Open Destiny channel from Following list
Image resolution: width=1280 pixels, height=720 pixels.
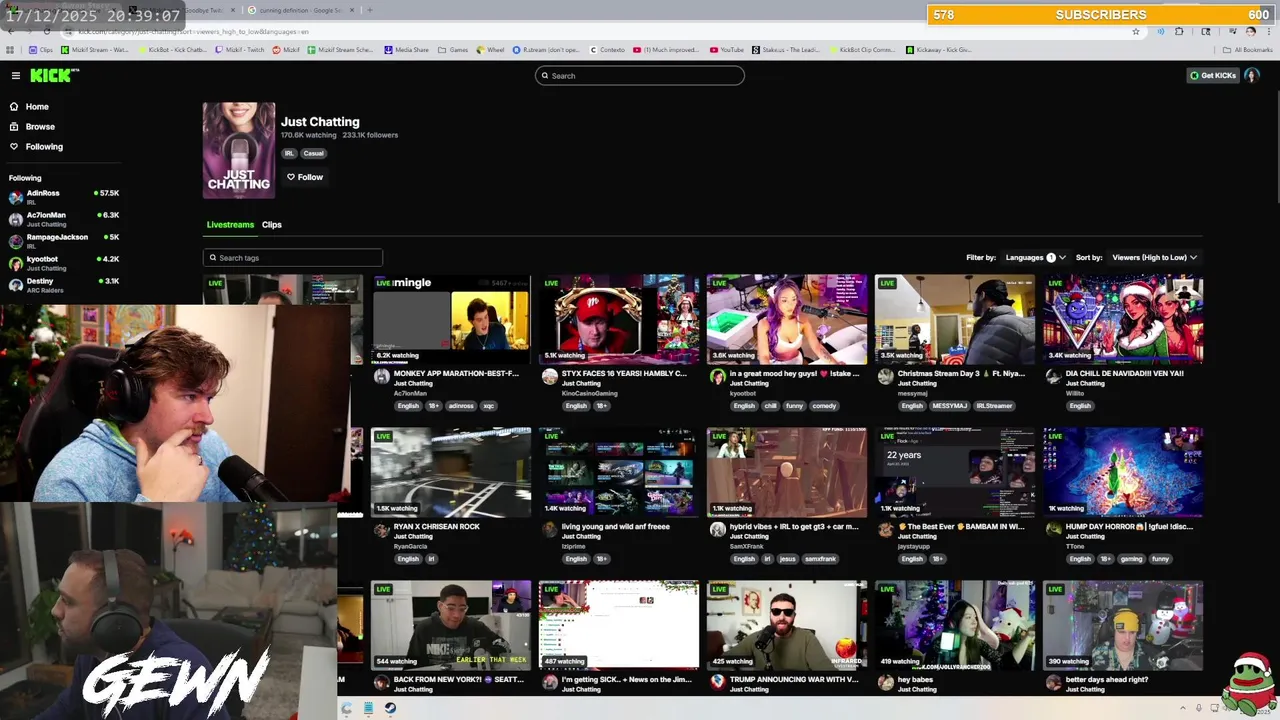(x=64, y=285)
